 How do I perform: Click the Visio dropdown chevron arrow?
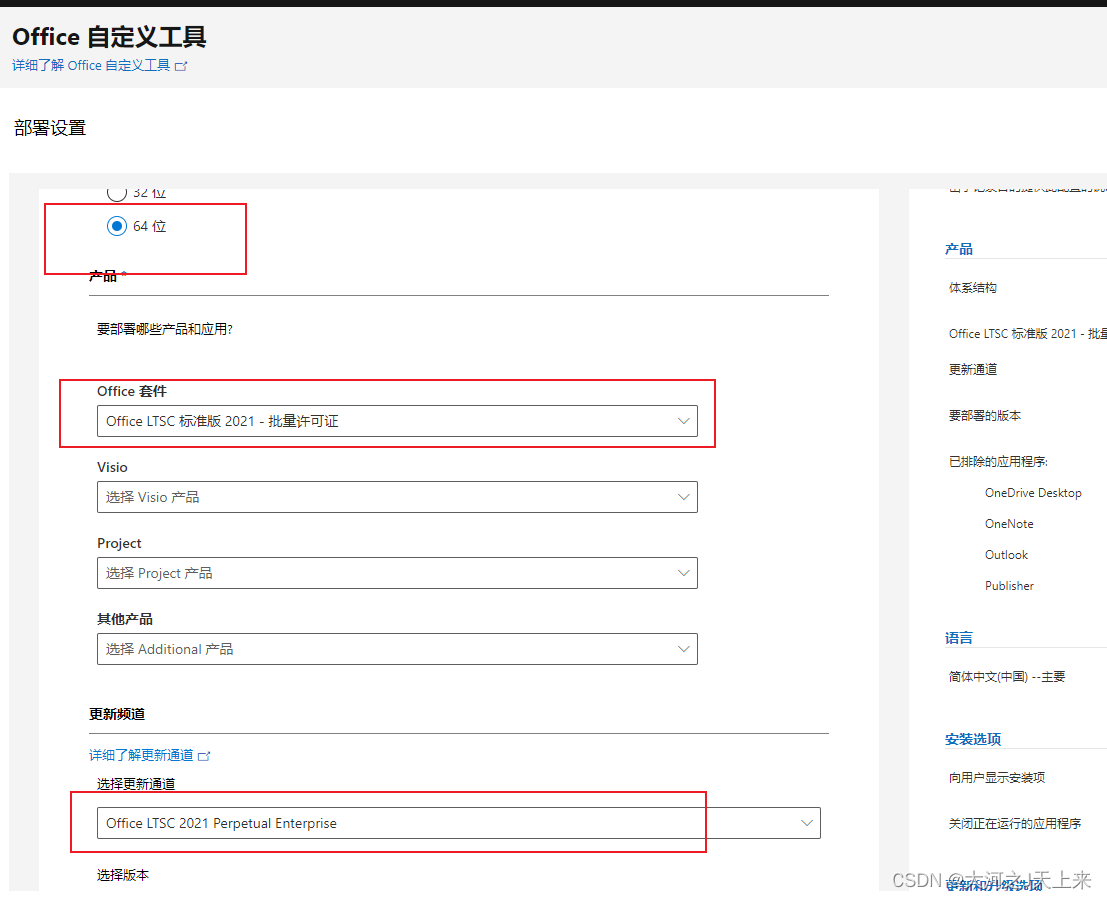coord(683,497)
